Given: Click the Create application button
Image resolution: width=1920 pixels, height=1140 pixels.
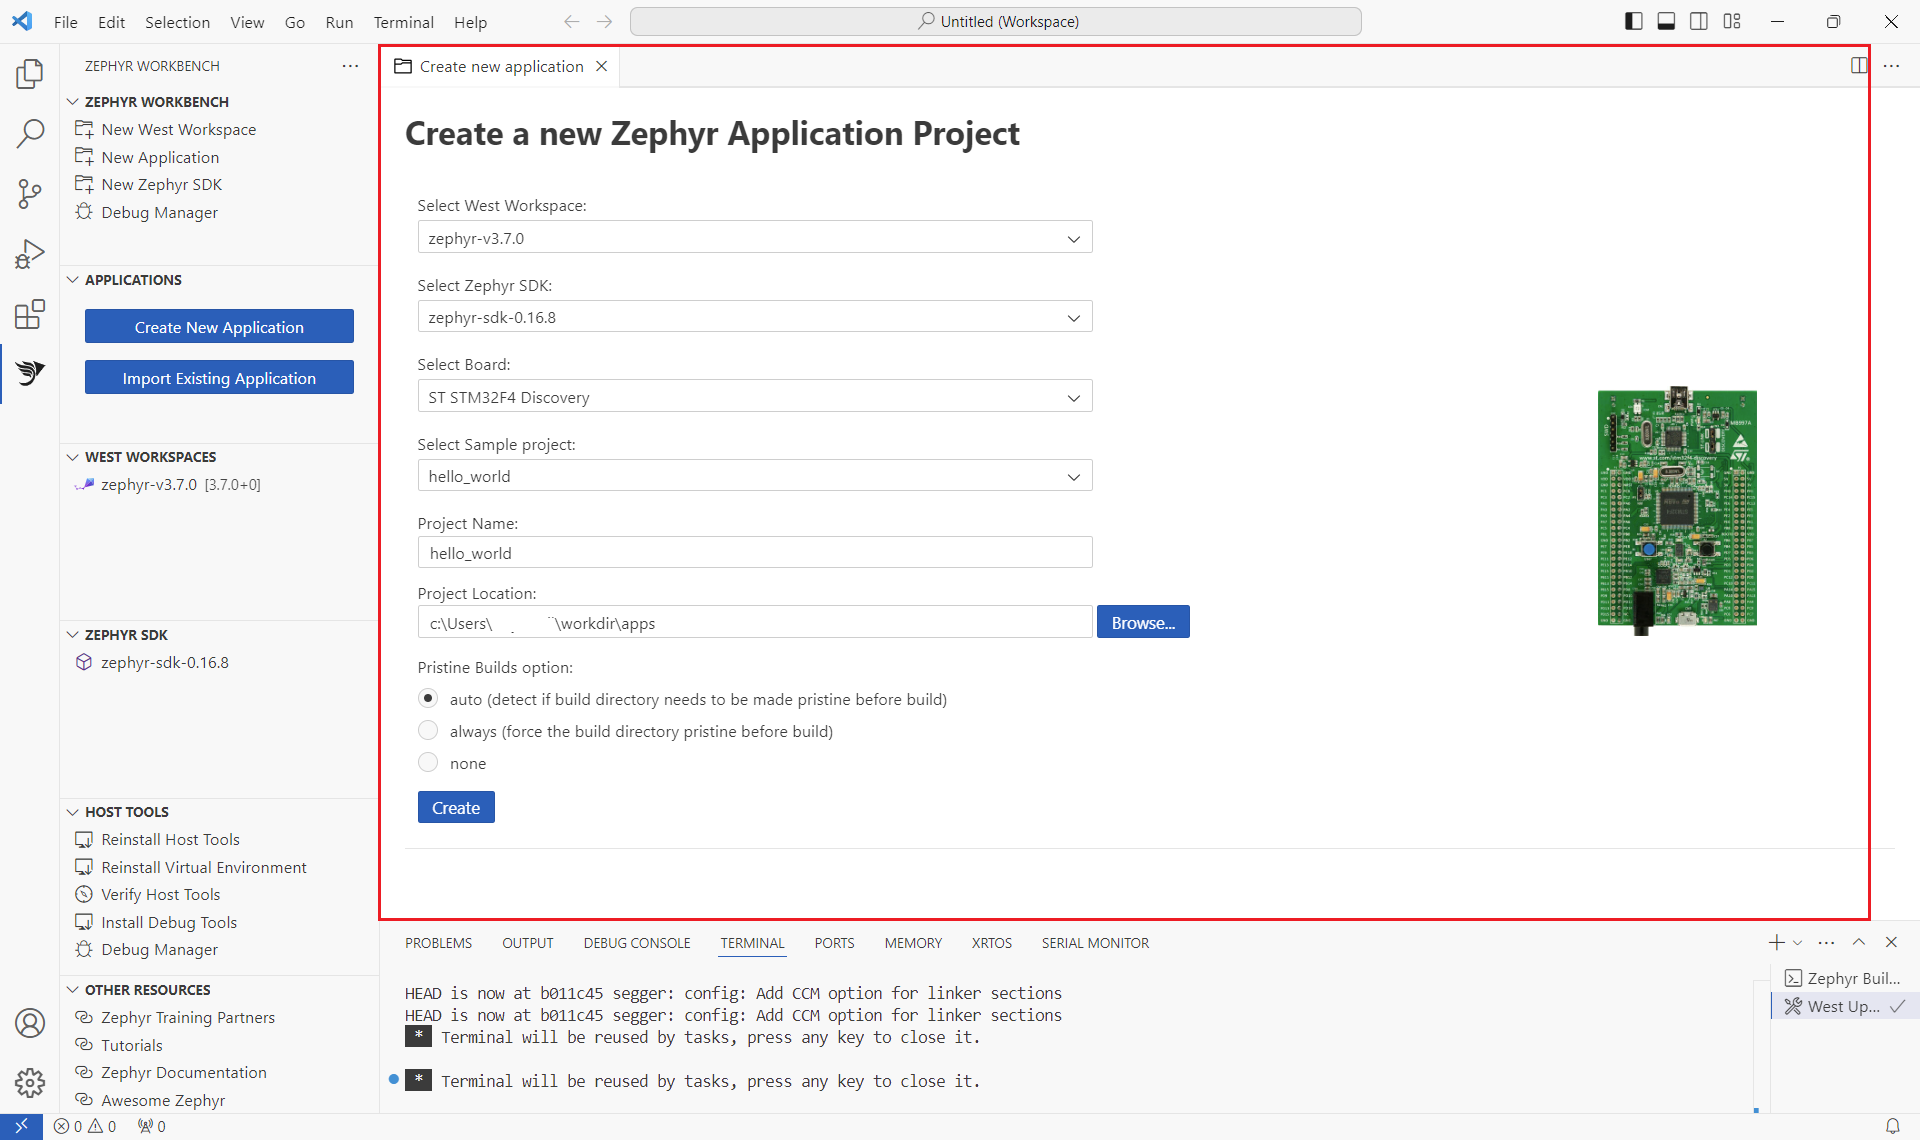Looking at the screenshot, I should click(x=455, y=806).
